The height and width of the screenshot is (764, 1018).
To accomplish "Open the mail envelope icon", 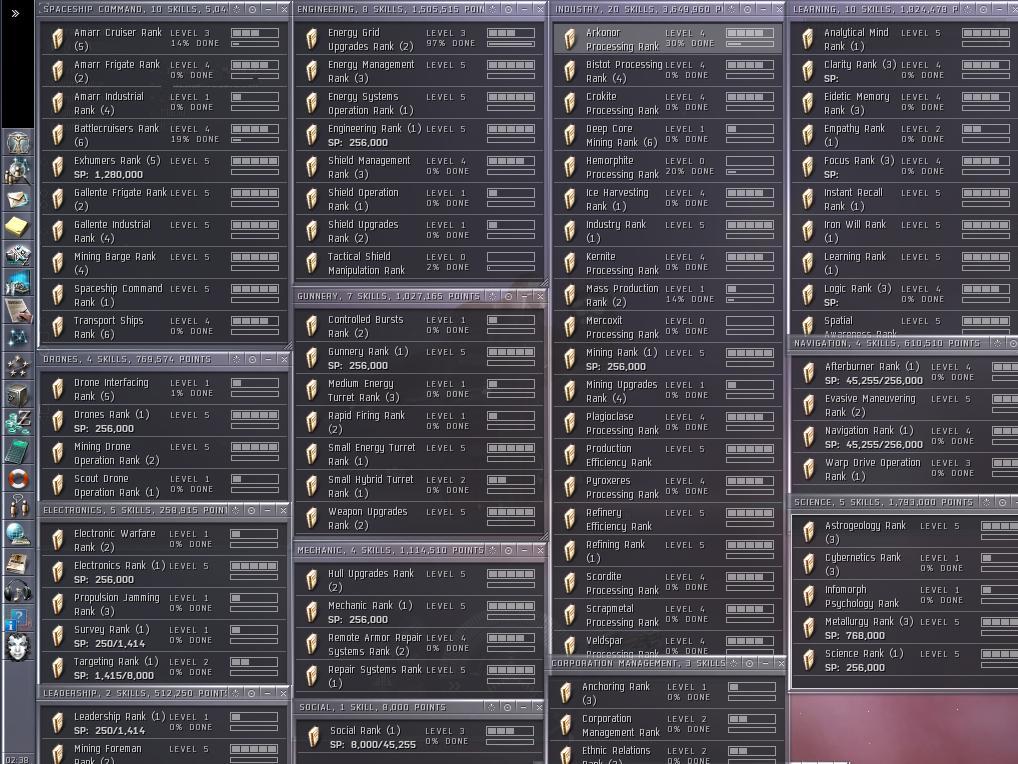I will pyautogui.click(x=18, y=199).
